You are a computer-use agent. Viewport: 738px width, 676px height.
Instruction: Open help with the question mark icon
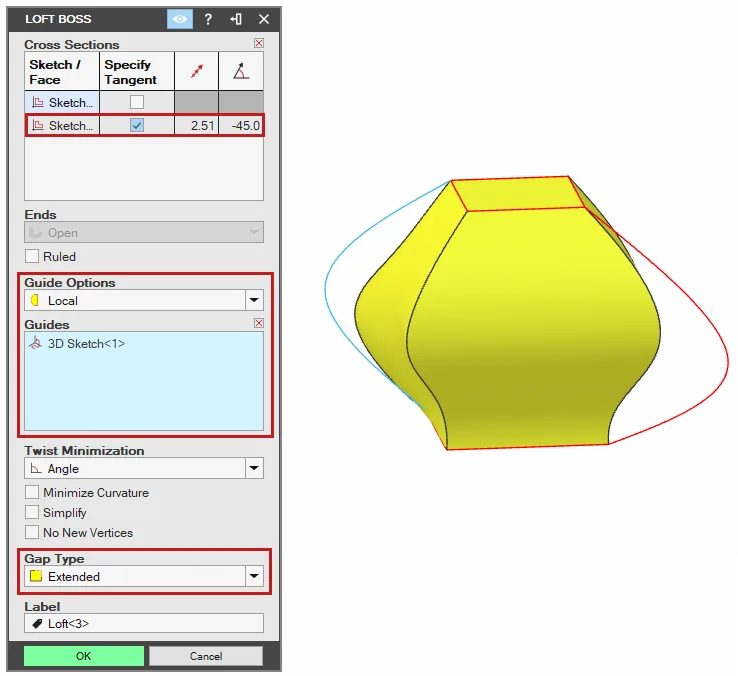(208, 19)
